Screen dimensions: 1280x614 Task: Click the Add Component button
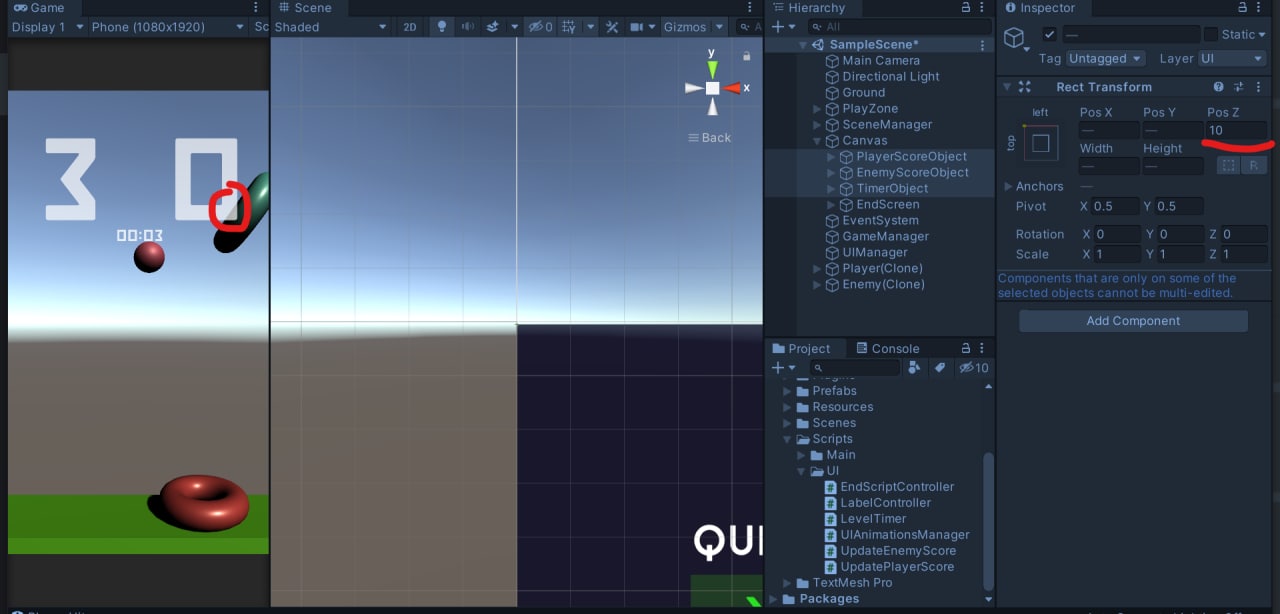click(1133, 321)
